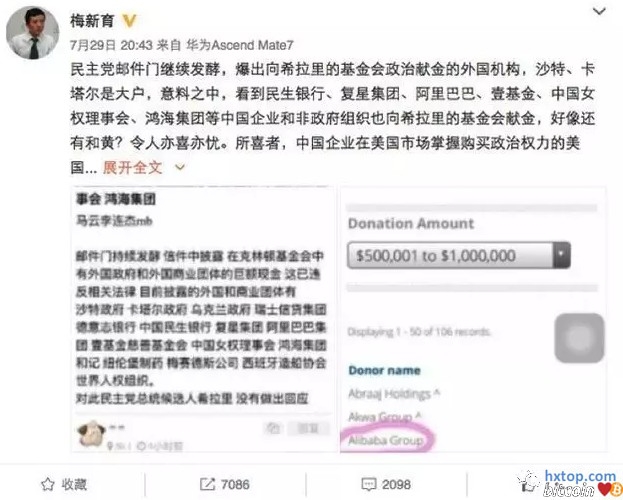623x500 pixels.
Task: Click the Donor name column header
Action: (x=384, y=370)
